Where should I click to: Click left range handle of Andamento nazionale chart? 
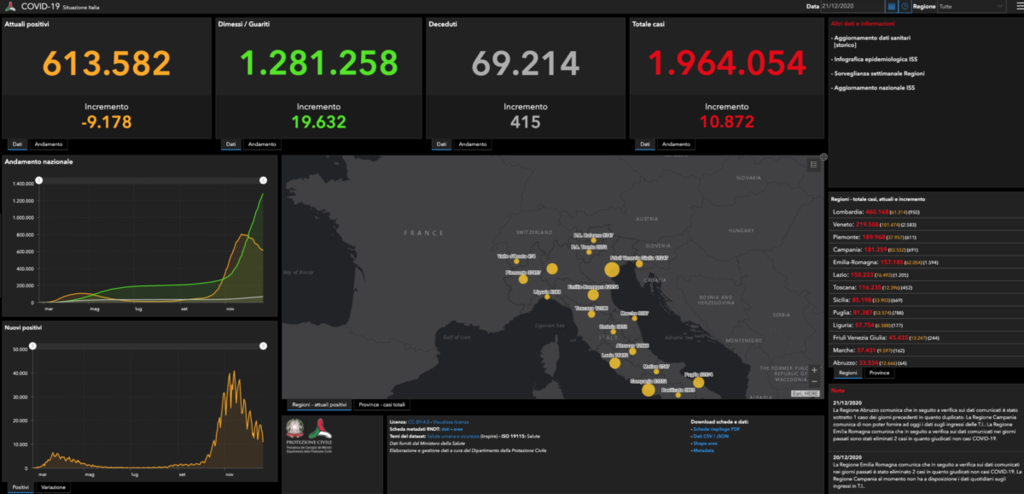[x=39, y=180]
